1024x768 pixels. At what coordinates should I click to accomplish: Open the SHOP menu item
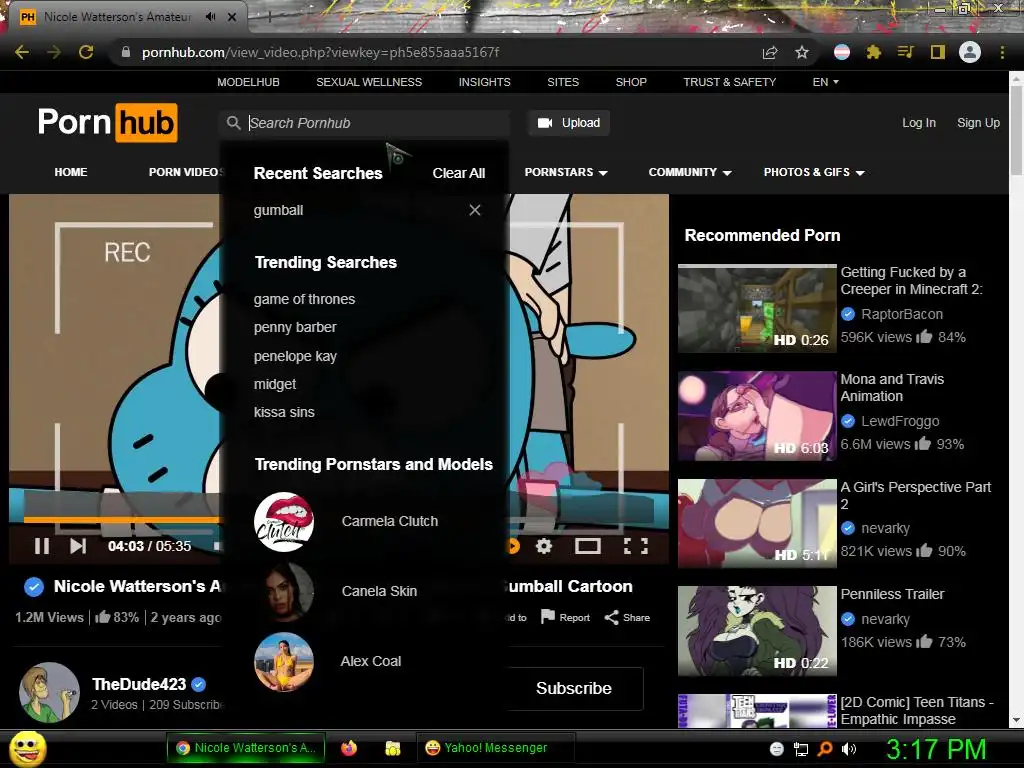click(x=631, y=82)
